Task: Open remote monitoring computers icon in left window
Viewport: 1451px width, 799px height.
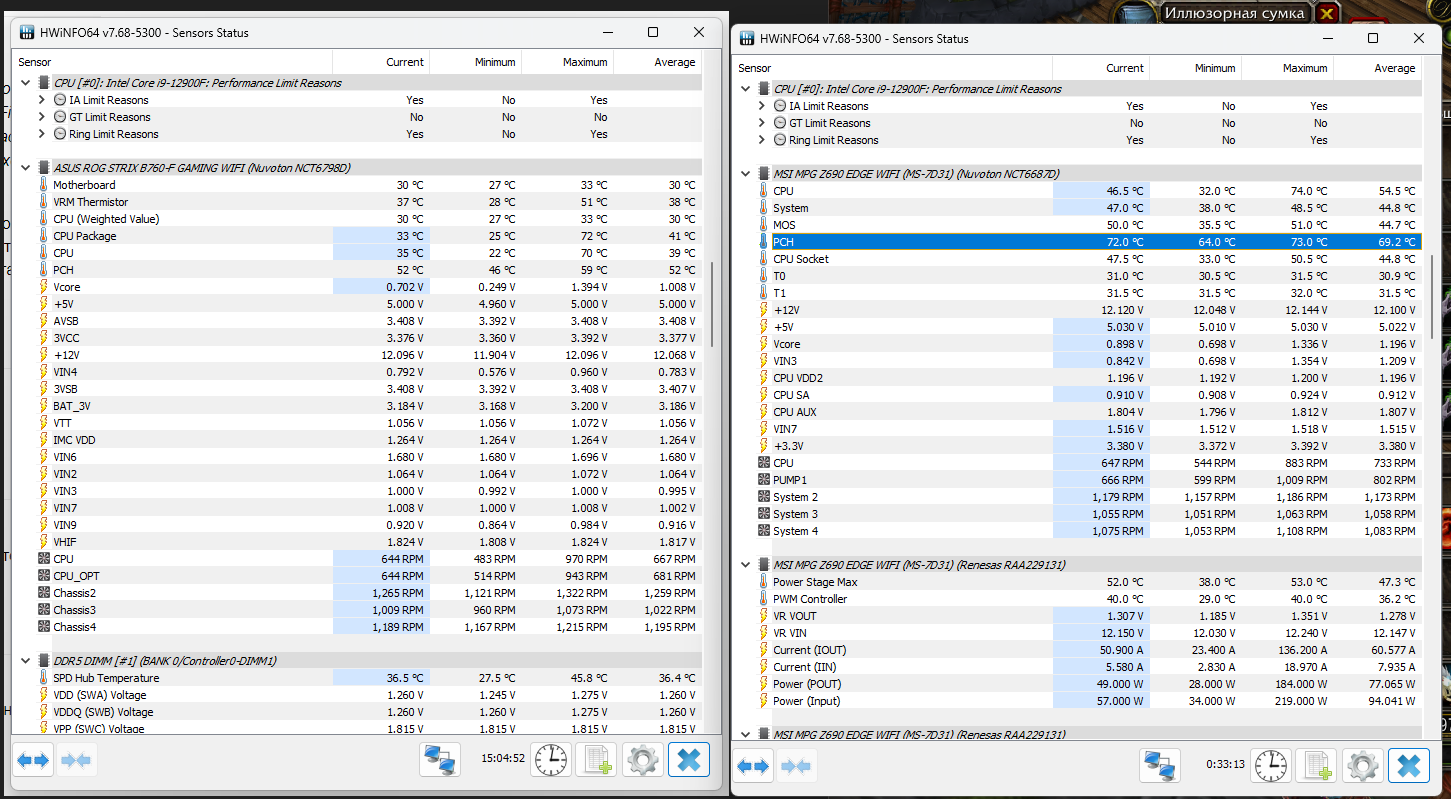Action: click(x=439, y=760)
